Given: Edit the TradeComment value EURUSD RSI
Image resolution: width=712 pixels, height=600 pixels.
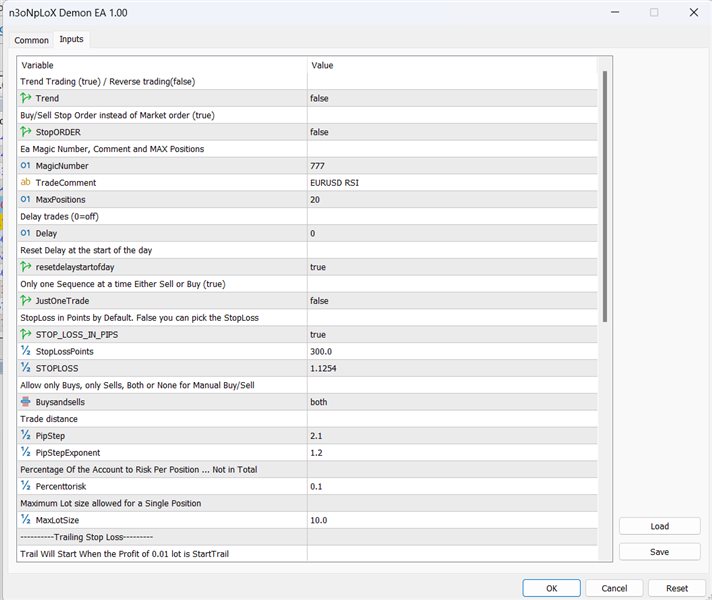Looking at the screenshot, I should 452,183.
